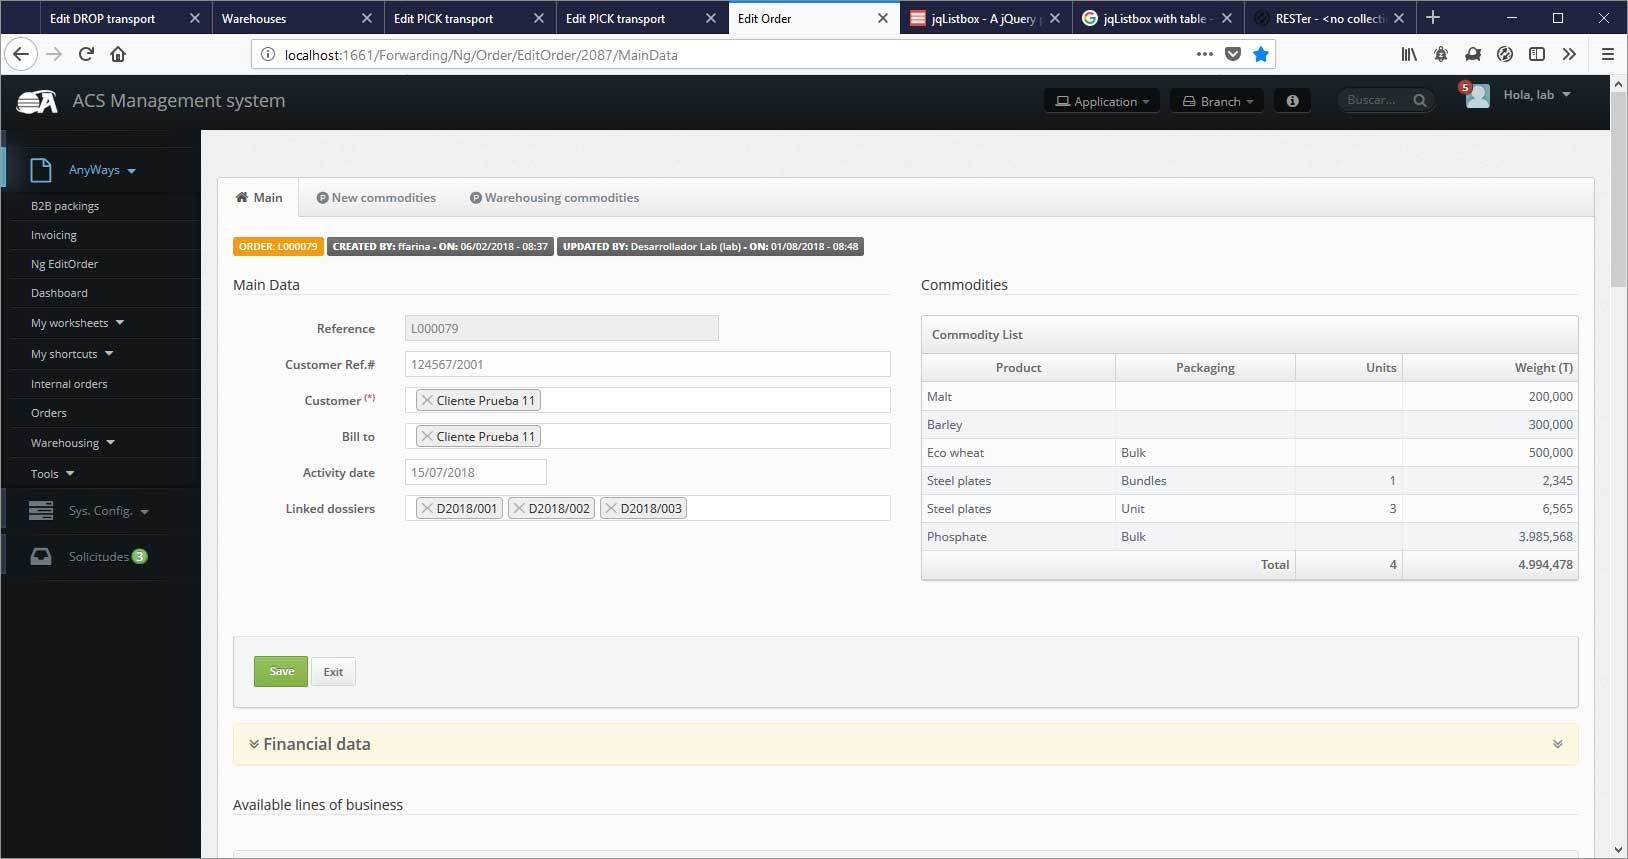The image size is (1628, 859).
Task: Remove linked dossier D2018/003
Action: coord(611,508)
